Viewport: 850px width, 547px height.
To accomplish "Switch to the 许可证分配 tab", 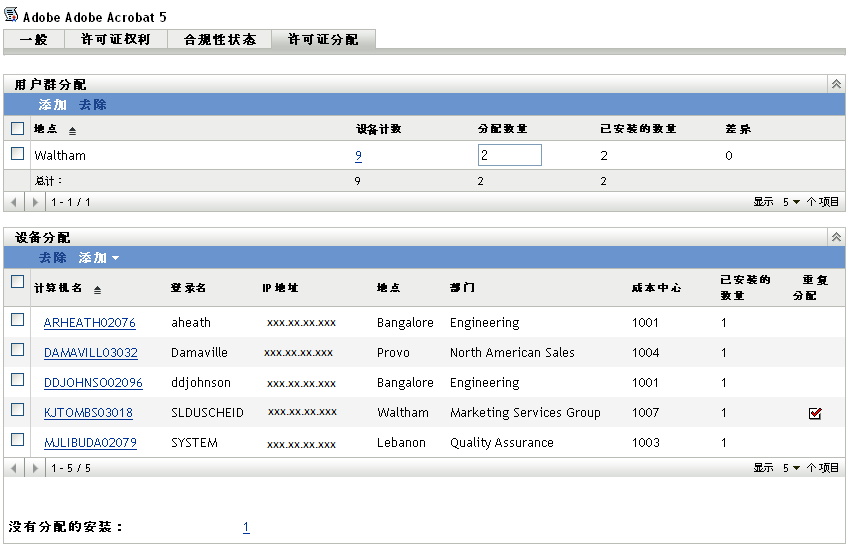I will [x=323, y=39].
